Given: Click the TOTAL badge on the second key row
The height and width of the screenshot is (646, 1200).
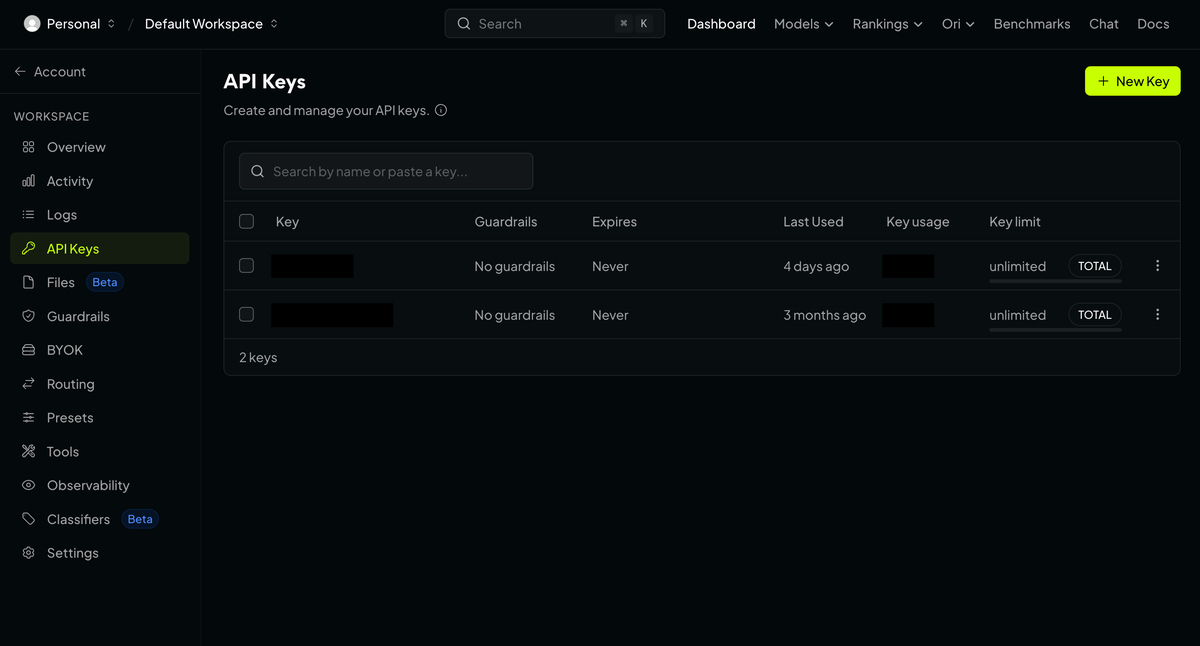Looking at the screenshot, I should coord(1095,314).
